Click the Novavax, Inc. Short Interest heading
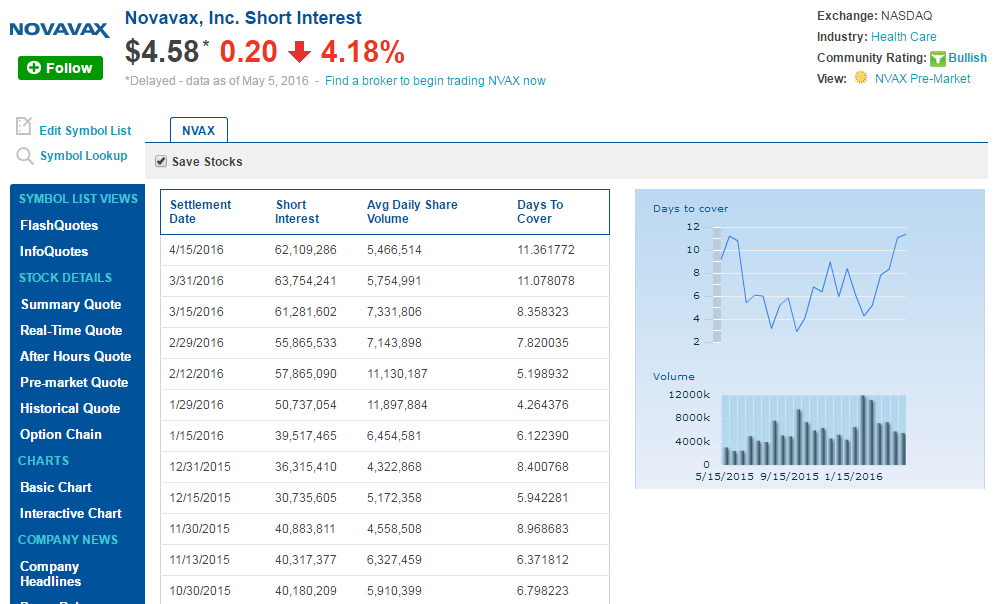This screenshot has width=996, height=604. pyautogui.click(x=243, y=18)
